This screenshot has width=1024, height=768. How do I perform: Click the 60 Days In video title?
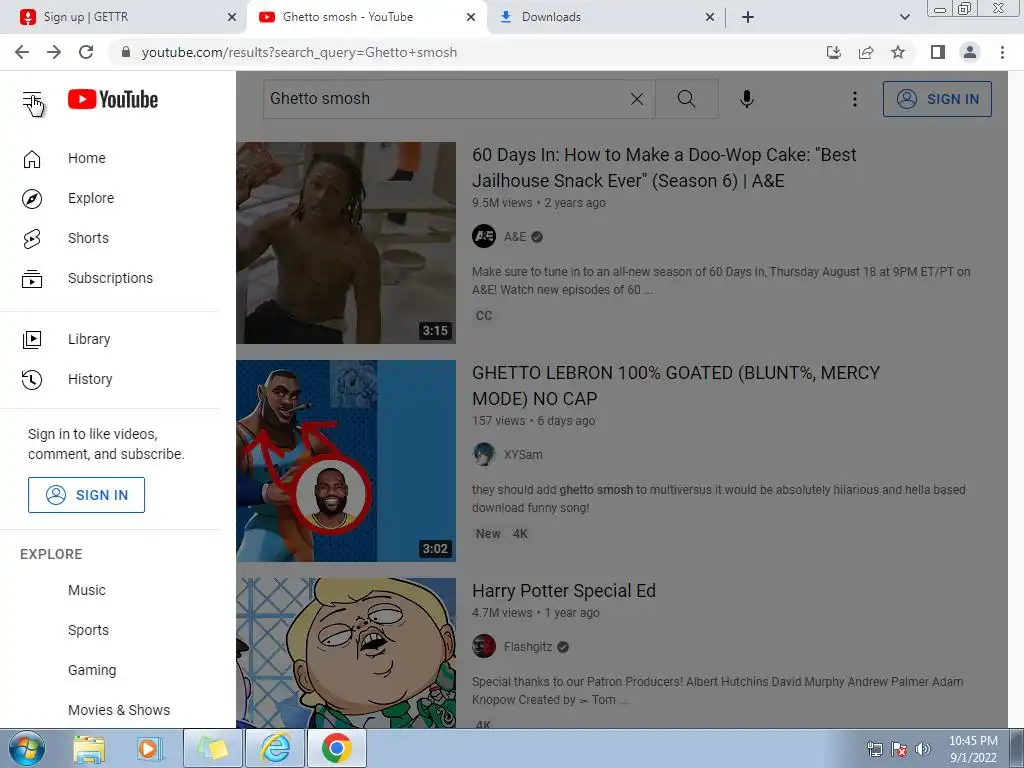[x=664, y=168]
